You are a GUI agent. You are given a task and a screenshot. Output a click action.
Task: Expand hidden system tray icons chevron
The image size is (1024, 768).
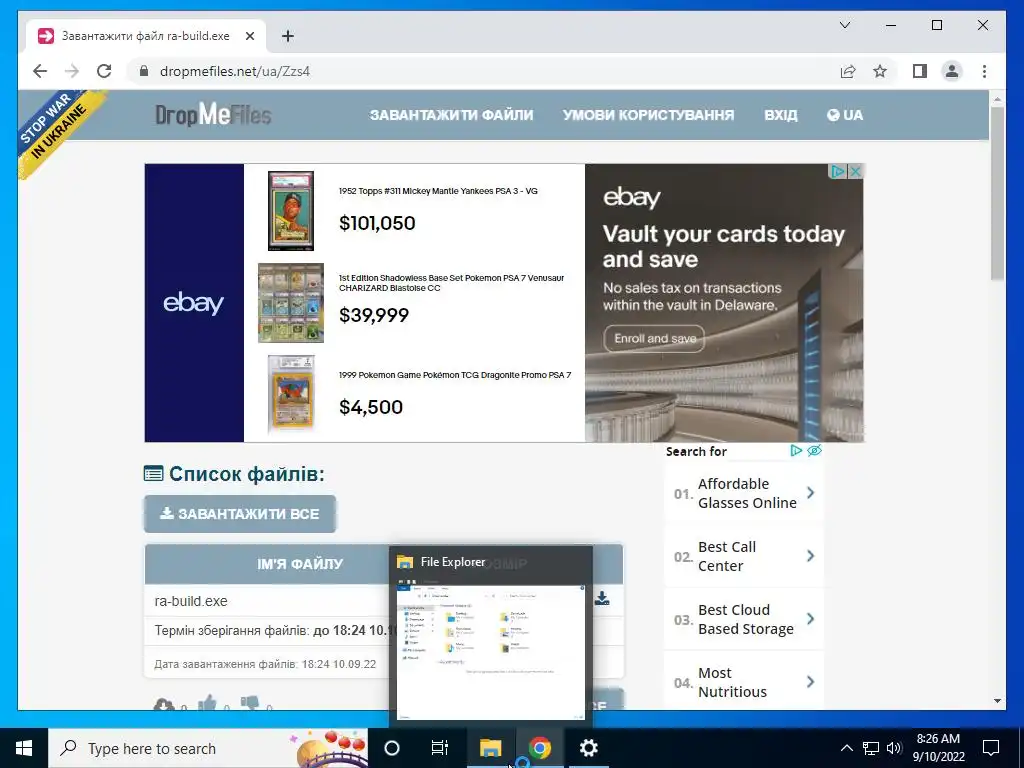(x=846, y=748)
